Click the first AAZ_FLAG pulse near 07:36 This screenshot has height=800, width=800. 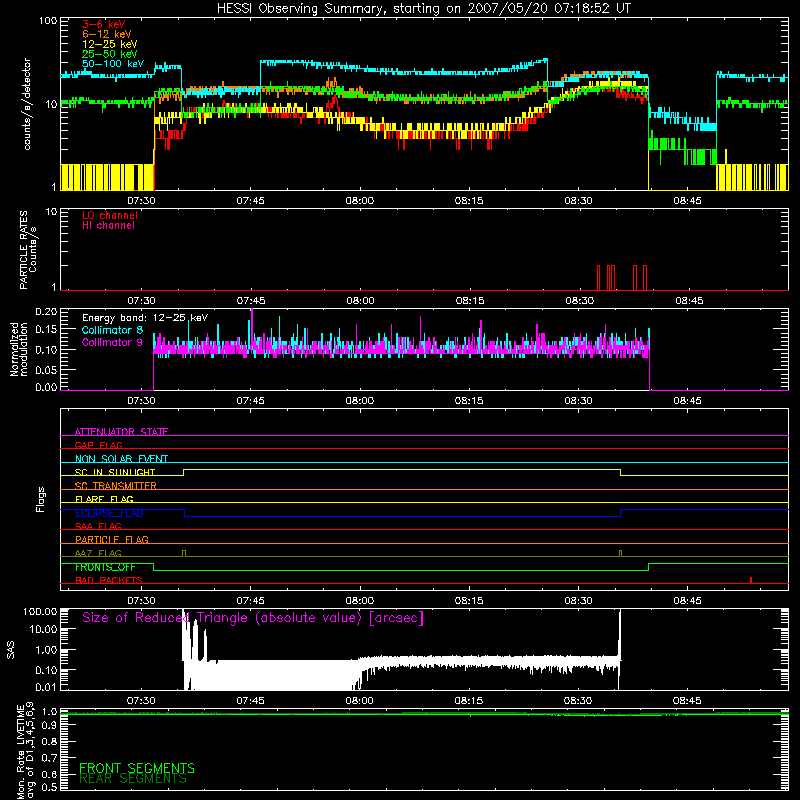[184, 554]
